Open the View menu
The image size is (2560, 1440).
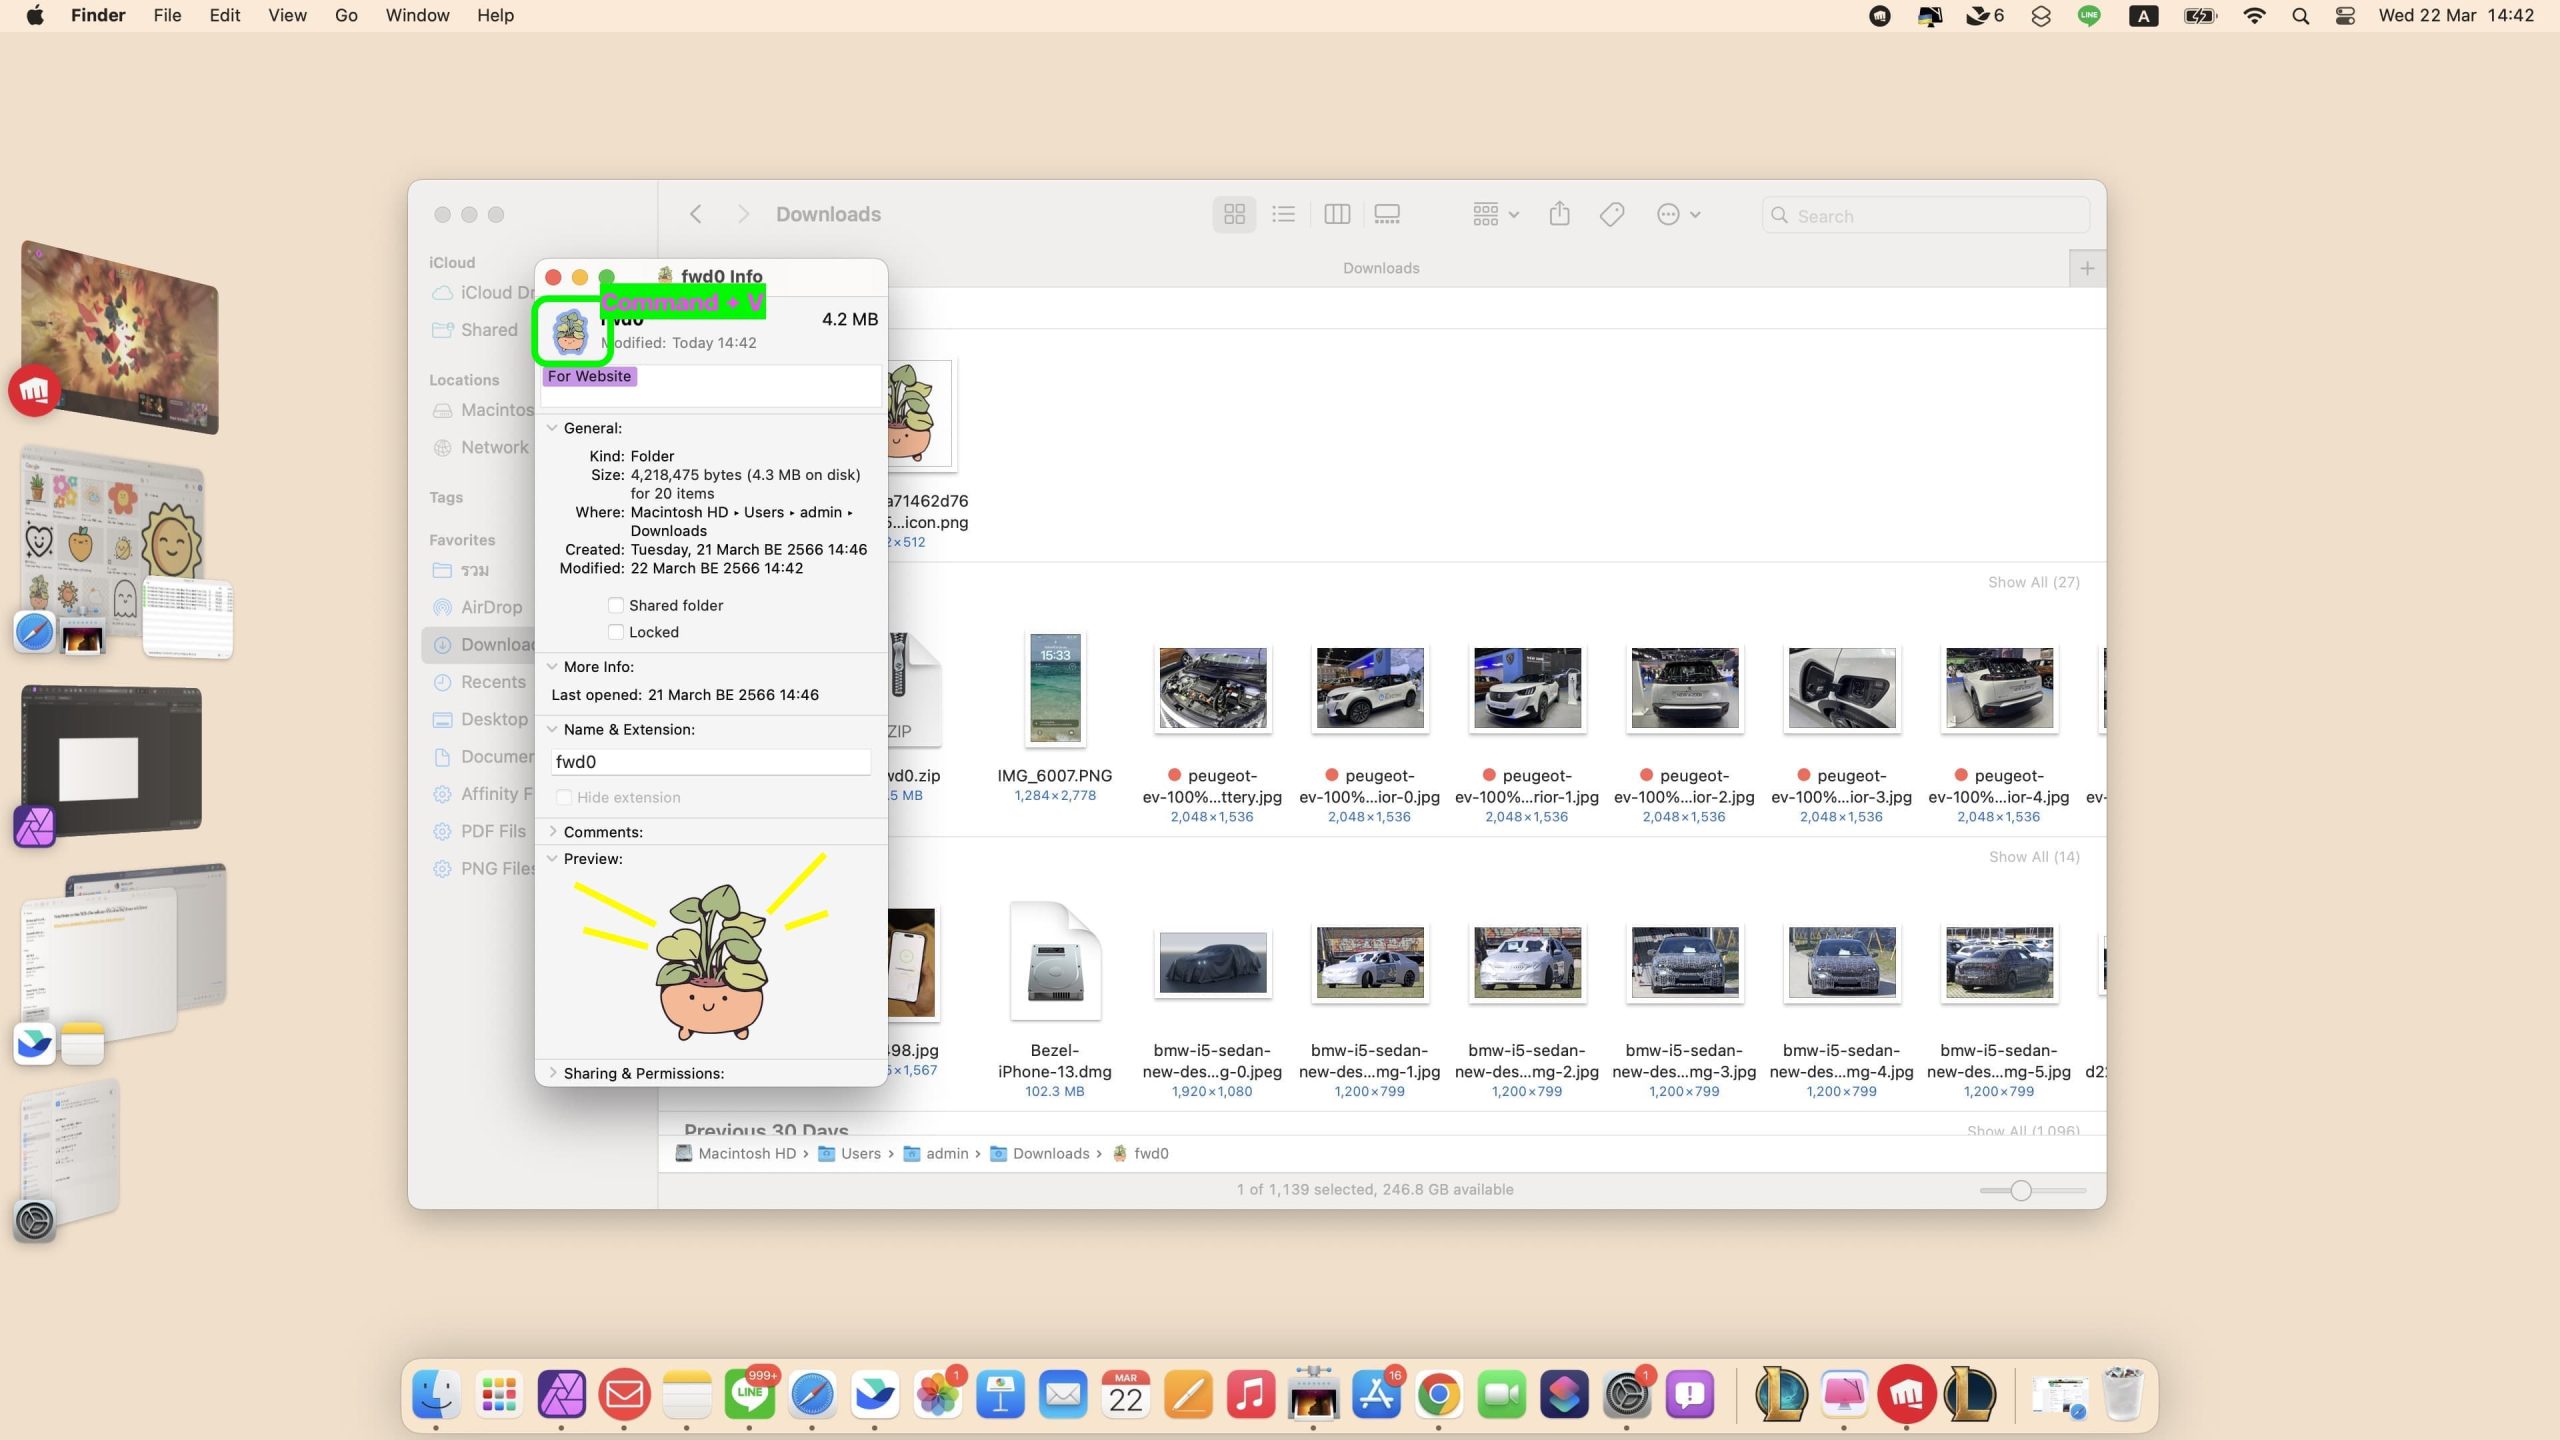pyautogui.click(x=287, y=15)
